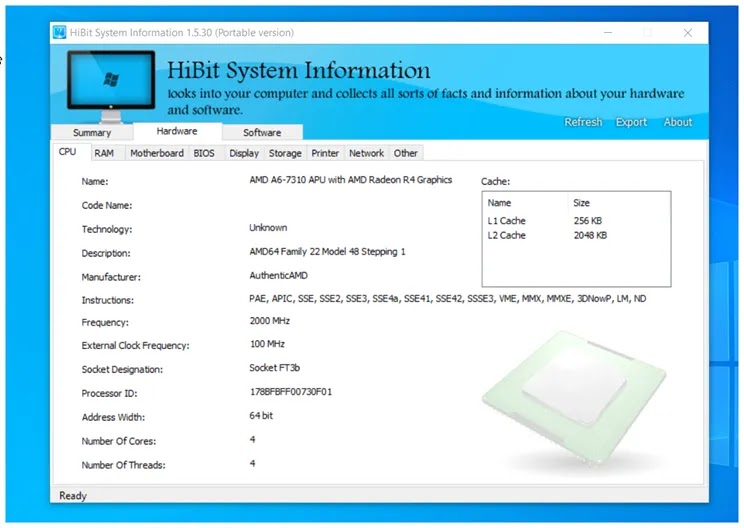
Task: Click the window title text HiBit System Information 1.5.30
Action: point(182,33)
